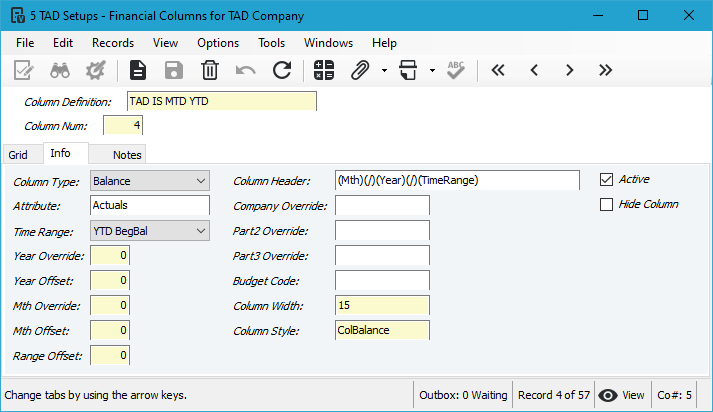Image resolution: width=713 pixels, height=412 pixels.
Task: Click the Column Num field
Action: pyautogui.click(x=123, y=125)
